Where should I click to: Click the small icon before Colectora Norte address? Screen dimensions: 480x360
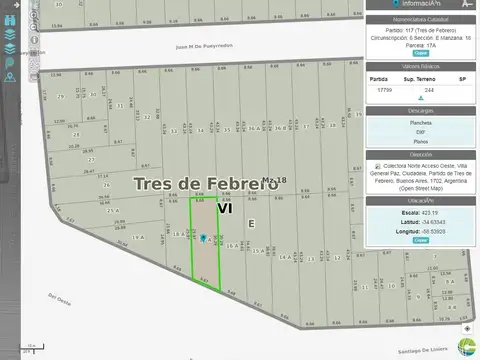click(377, 166)
